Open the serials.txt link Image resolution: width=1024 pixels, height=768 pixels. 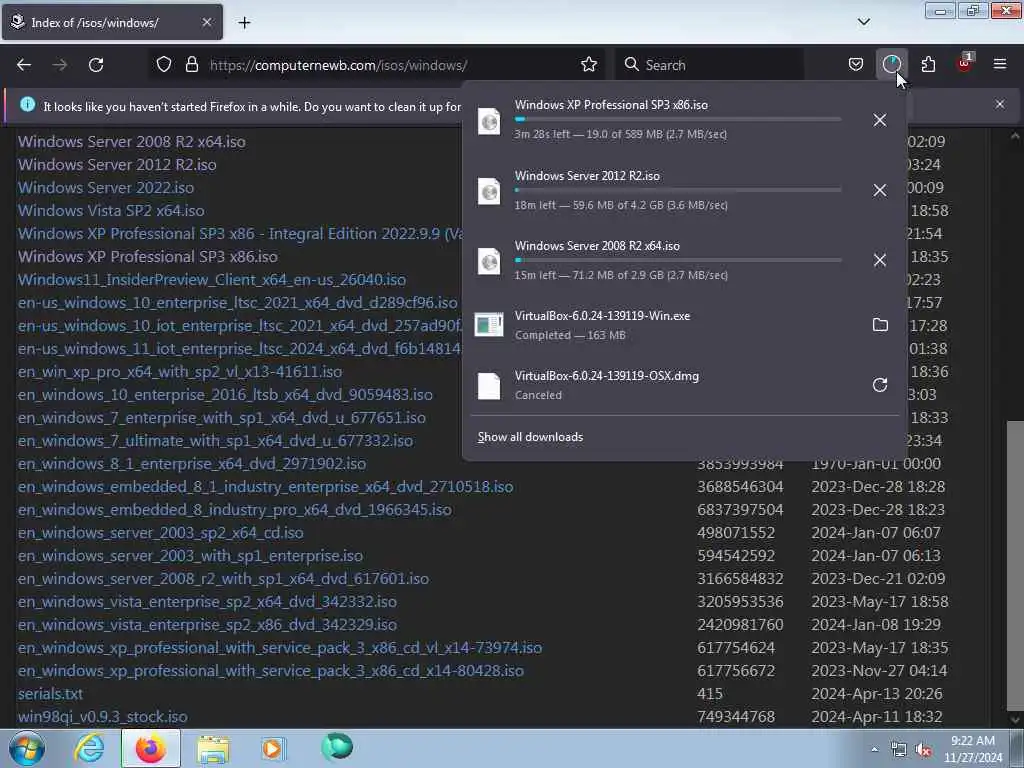(50, 694)
